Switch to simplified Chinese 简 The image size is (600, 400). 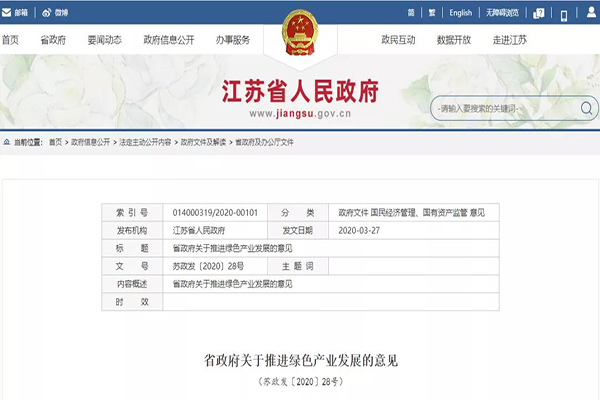(x=411, y=13)
